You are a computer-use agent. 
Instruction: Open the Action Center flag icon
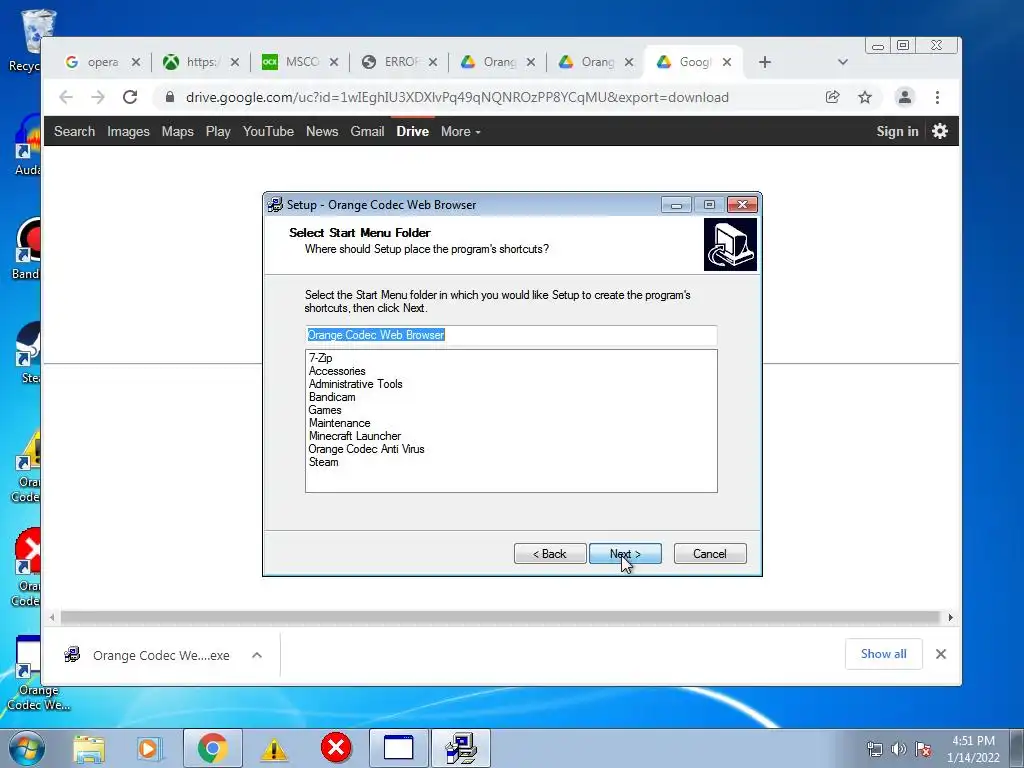coord(923,749)
